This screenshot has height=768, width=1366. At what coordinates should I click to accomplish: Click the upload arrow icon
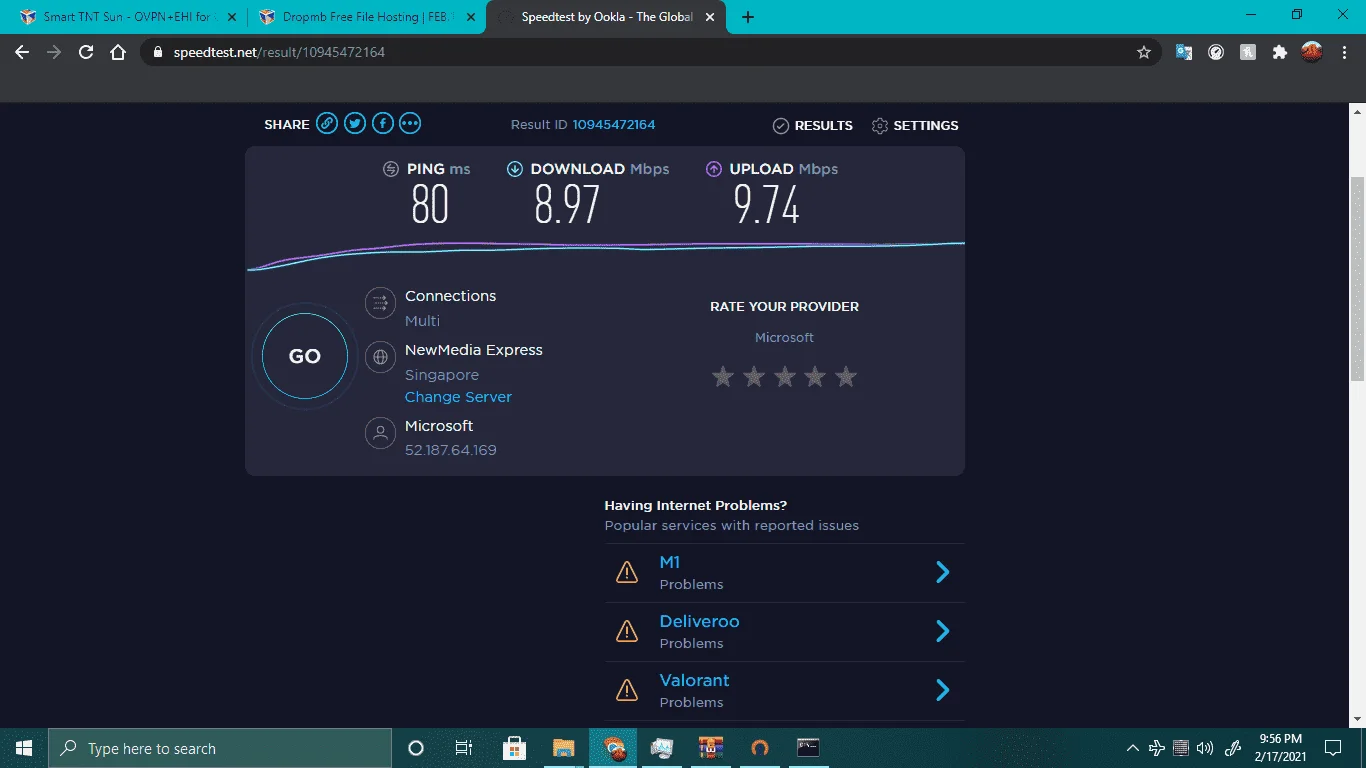pyautogui.click(x=714, y=169)
